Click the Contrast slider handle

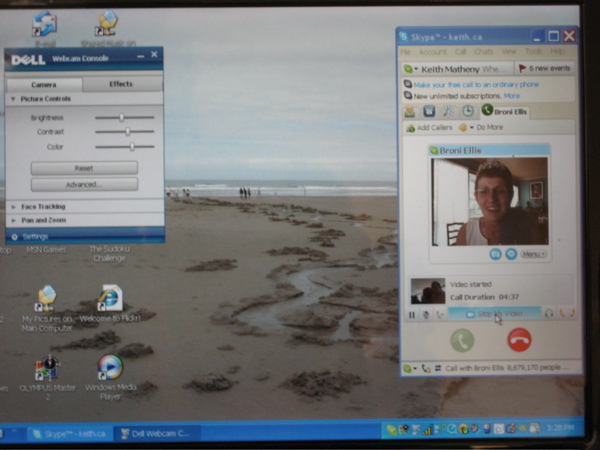click(x=128, y=131)
